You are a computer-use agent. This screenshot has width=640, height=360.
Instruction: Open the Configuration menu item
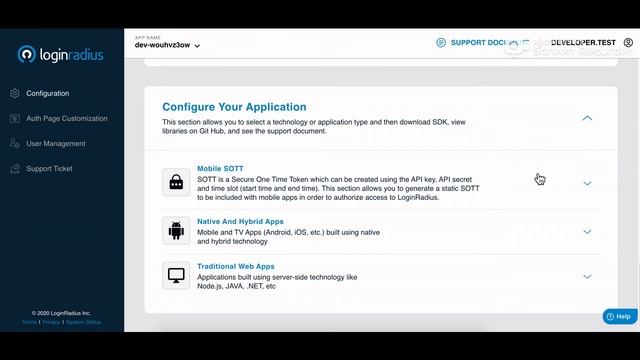48,93
